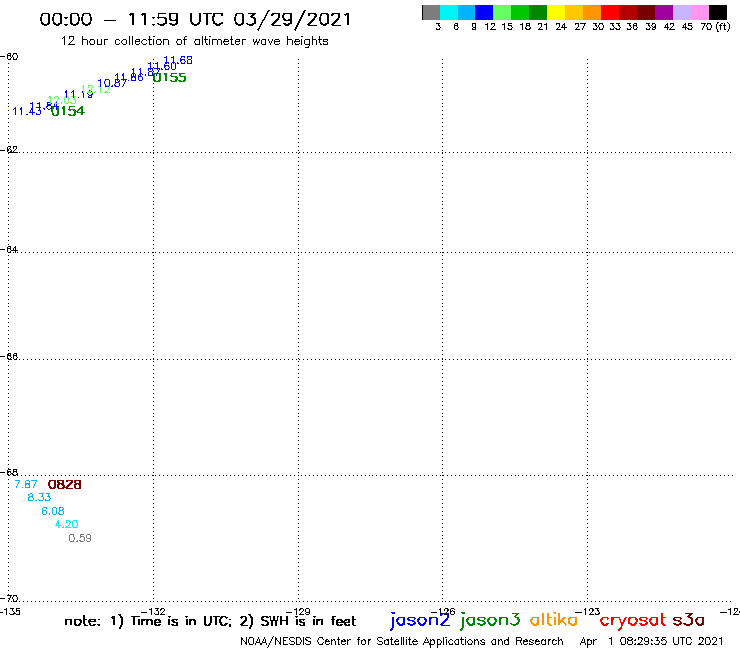Click the black swatch ending the scale
The image size is (740, 650).
[x=718, y=13]
